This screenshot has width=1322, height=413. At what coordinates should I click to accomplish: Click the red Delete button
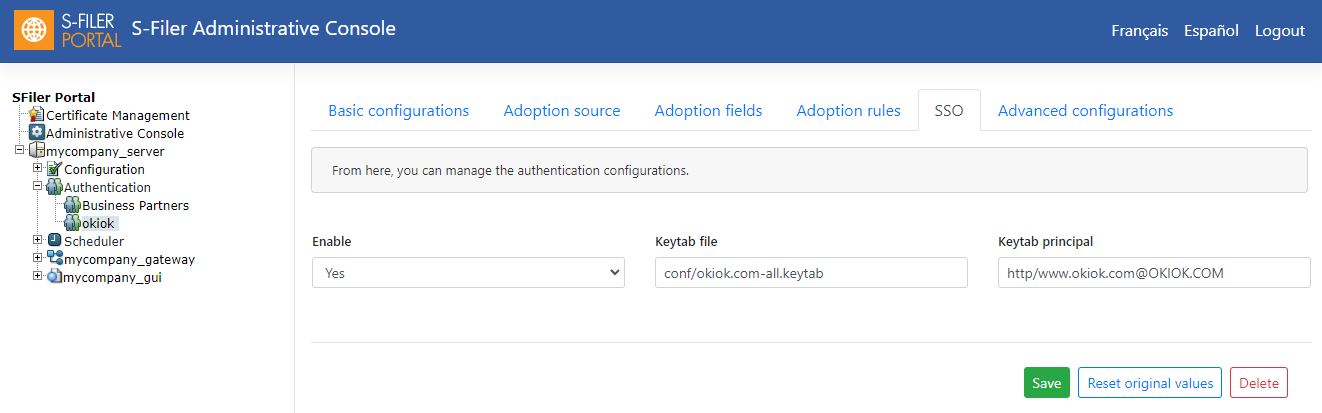[x=1259, y=383]
